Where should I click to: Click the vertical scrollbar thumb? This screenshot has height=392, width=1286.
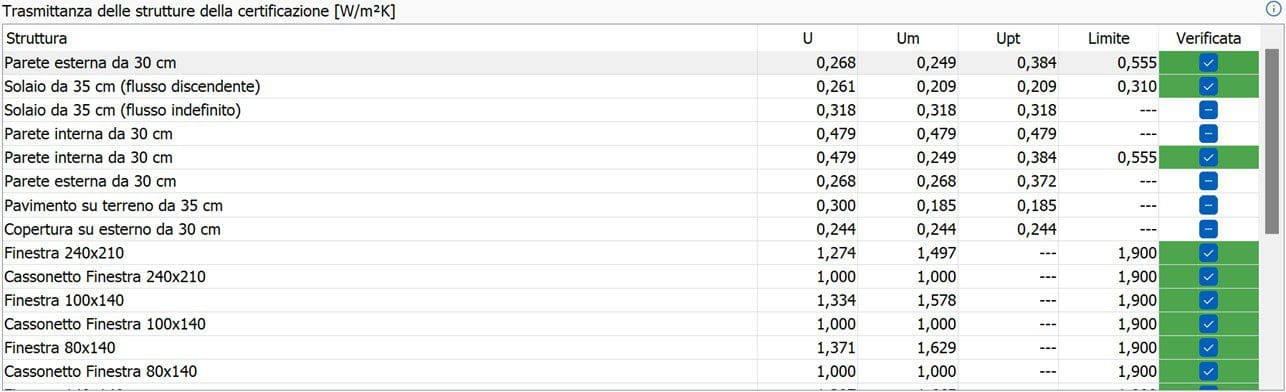(x=1272, y=140)
